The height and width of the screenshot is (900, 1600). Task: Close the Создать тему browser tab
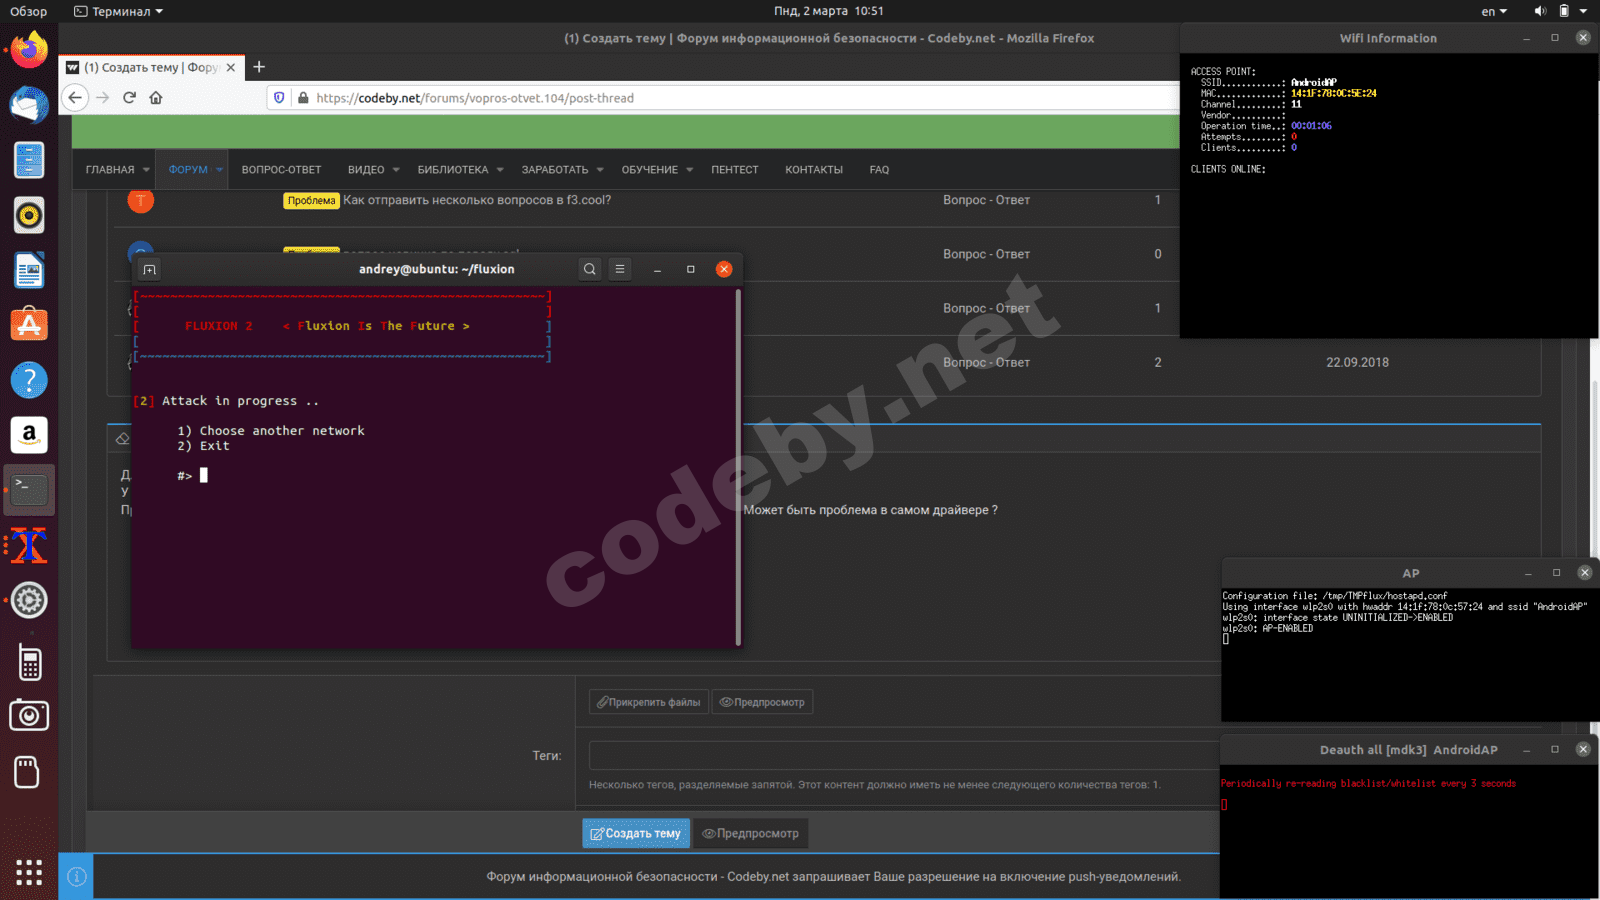tap(231, 67)
